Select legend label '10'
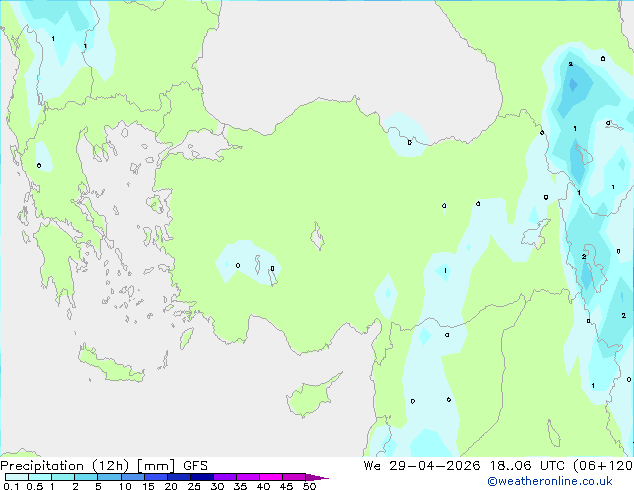 125,486
